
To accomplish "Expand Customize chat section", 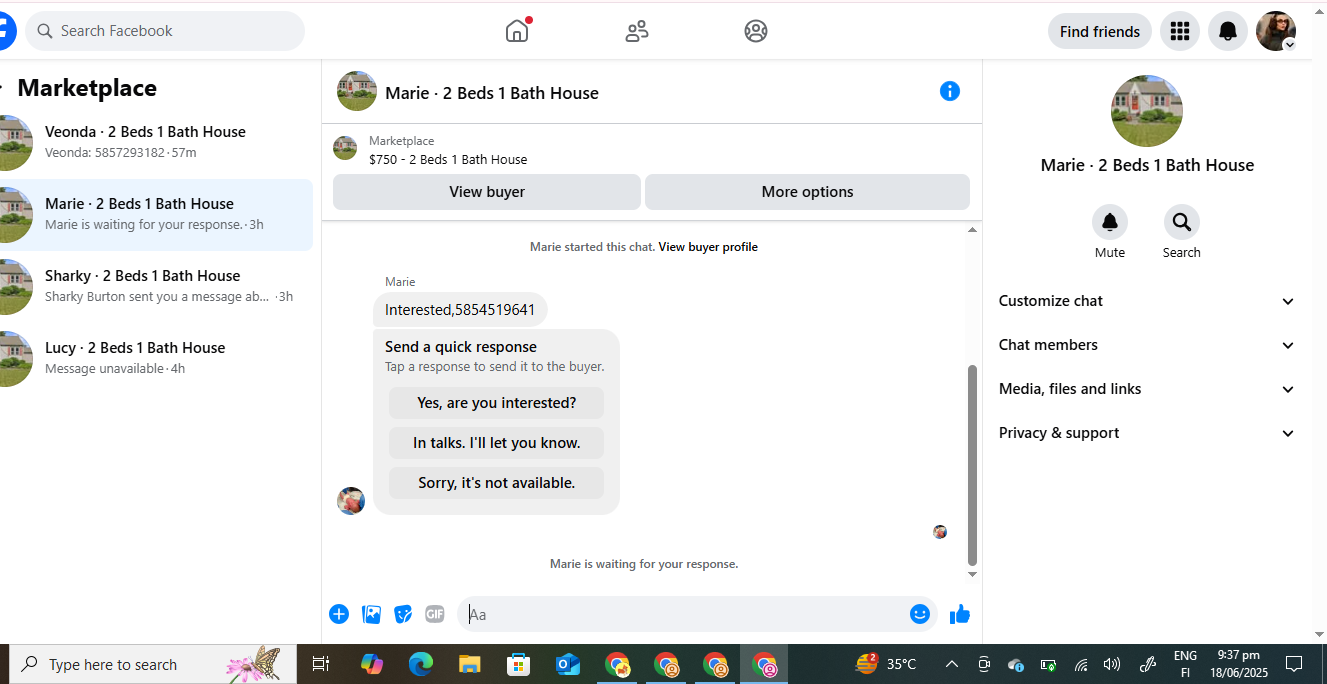I will click(x=1147, y=301).
